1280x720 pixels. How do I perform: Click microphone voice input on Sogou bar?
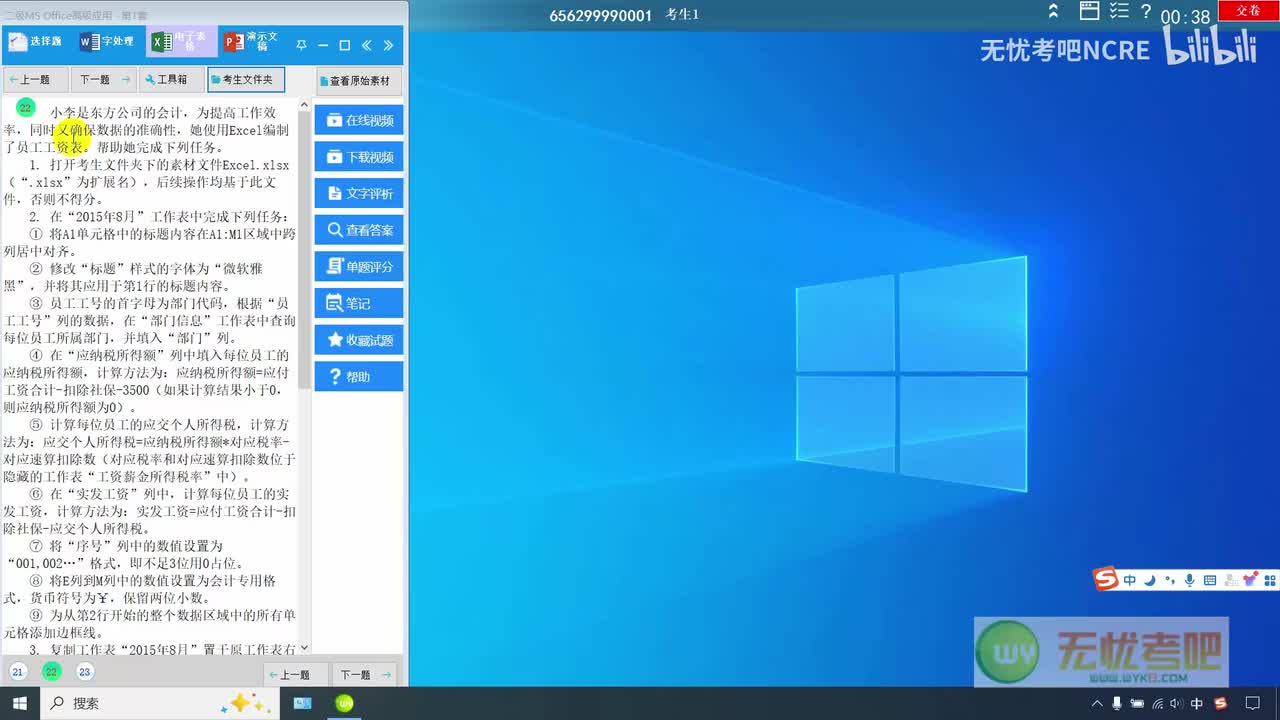(1190, 580)
